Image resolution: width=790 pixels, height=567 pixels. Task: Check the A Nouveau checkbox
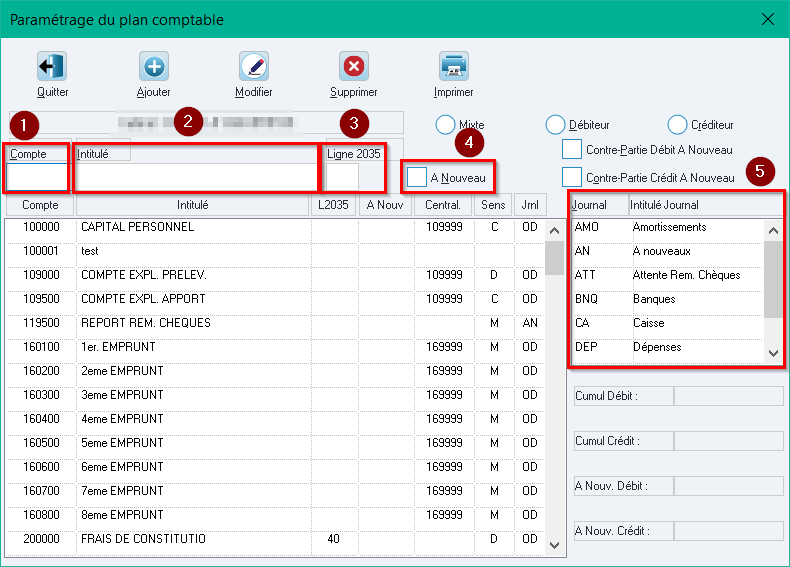[x=417, y=177]
